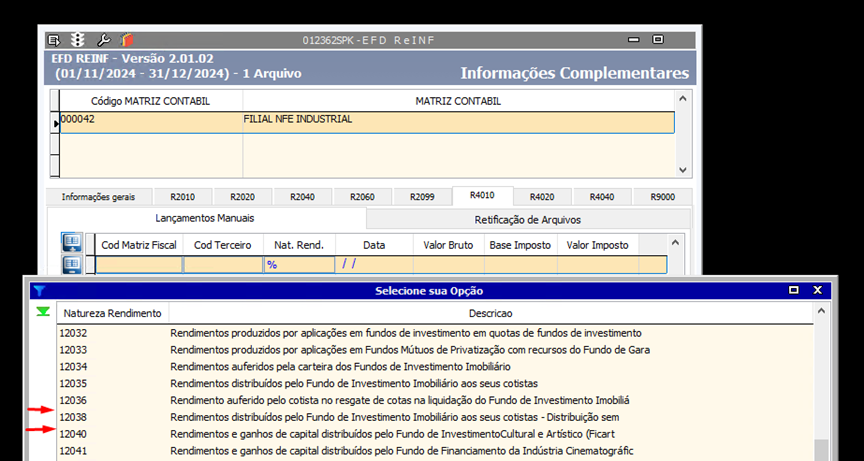This screenshot has height=461, width=864.
Task: Click the red book icon
Action: pyautogui.click(x=127, y=40)
